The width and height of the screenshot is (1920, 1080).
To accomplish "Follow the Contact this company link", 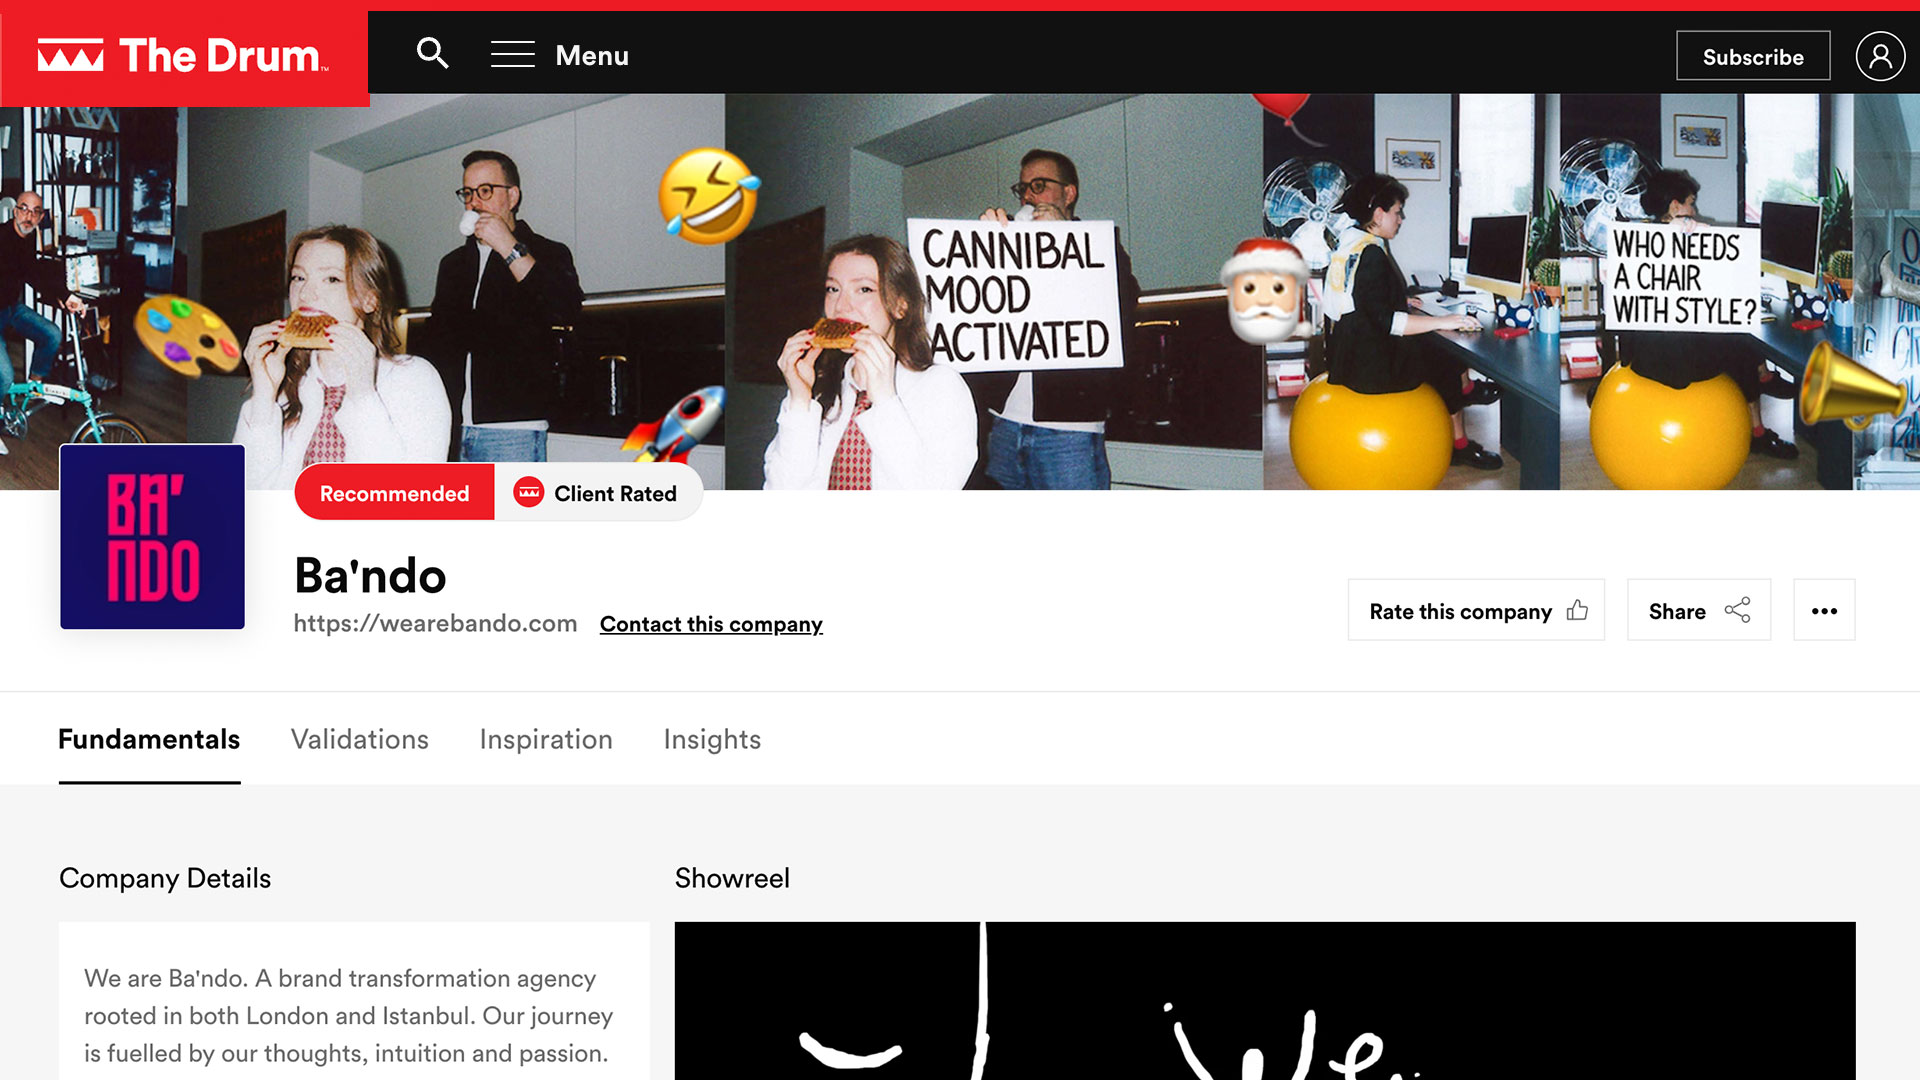I will tap(711, 624).
